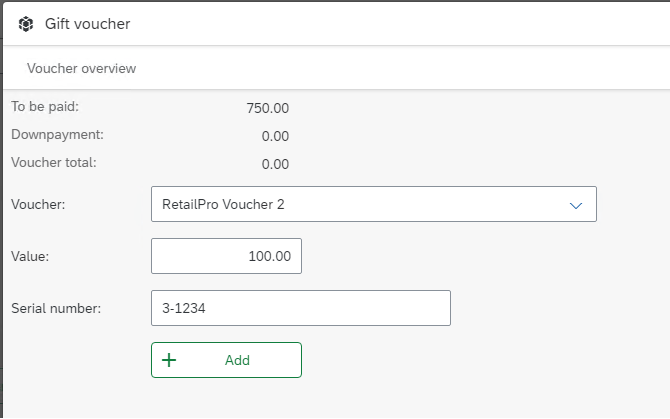Viewport: 670px width, 419px height.
Task: Click the Gift voucher title text
Action: [x=87, y=23]
